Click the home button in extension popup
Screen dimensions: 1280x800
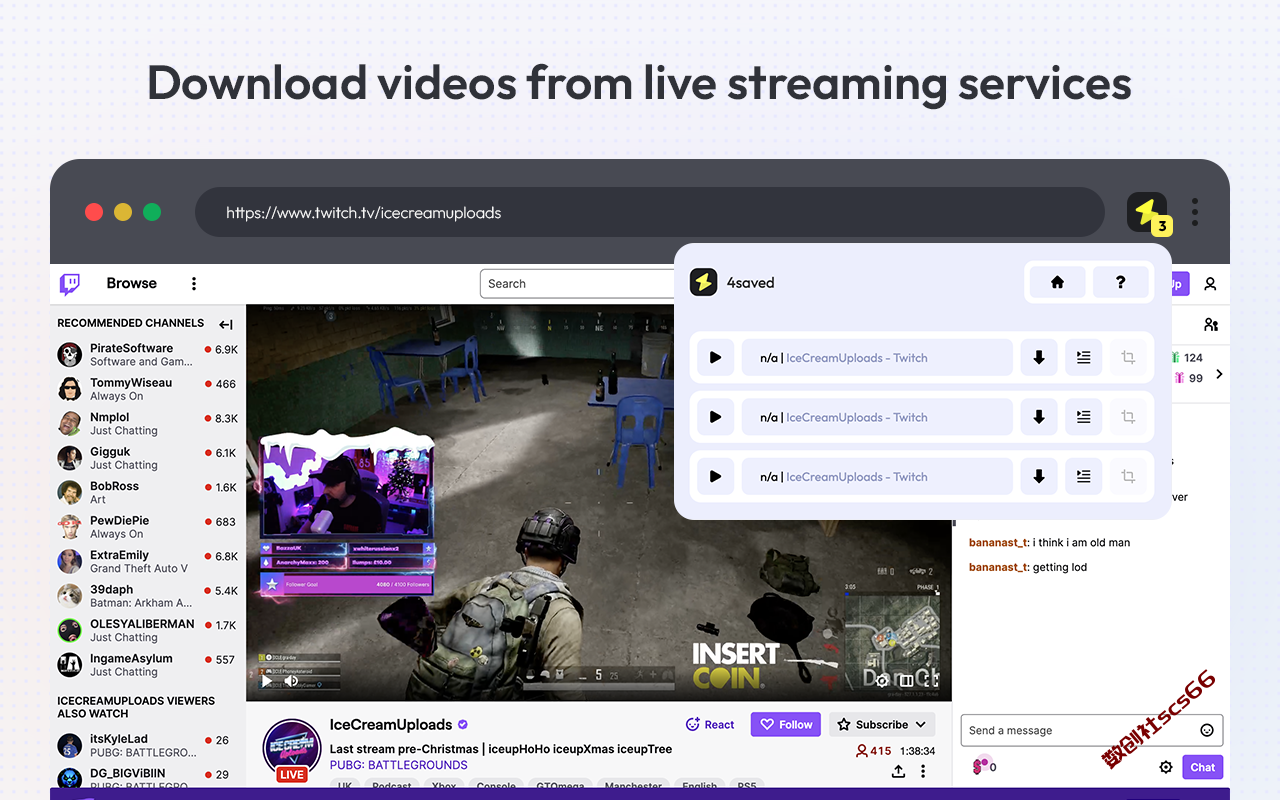[1057, 282]
